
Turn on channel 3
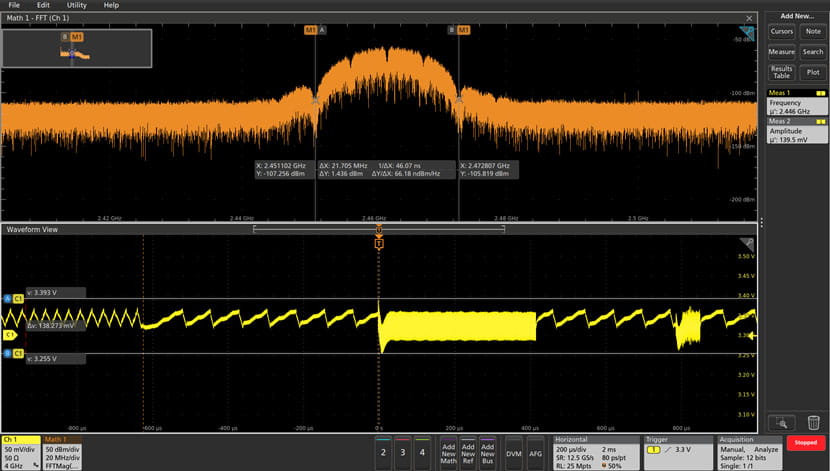tap(402, 451)
